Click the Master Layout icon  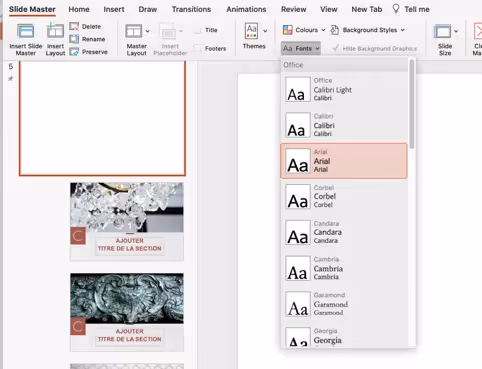point(133,31)
